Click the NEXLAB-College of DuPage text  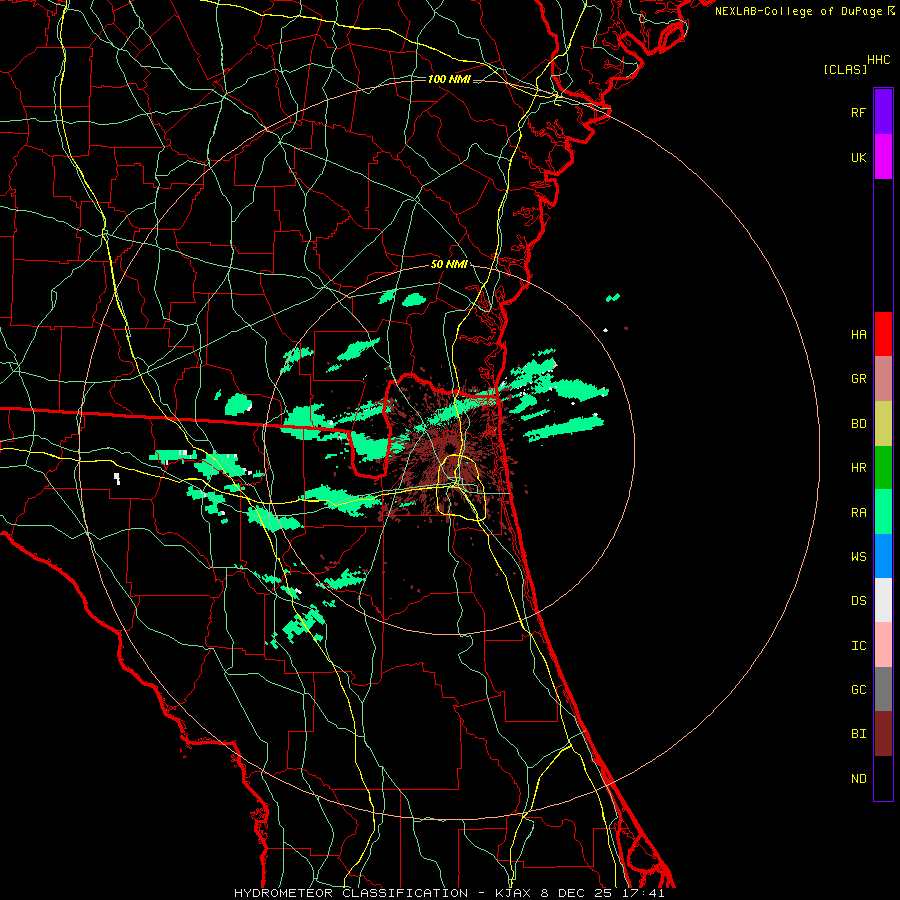pyautogui.click(x=799, y=11)
